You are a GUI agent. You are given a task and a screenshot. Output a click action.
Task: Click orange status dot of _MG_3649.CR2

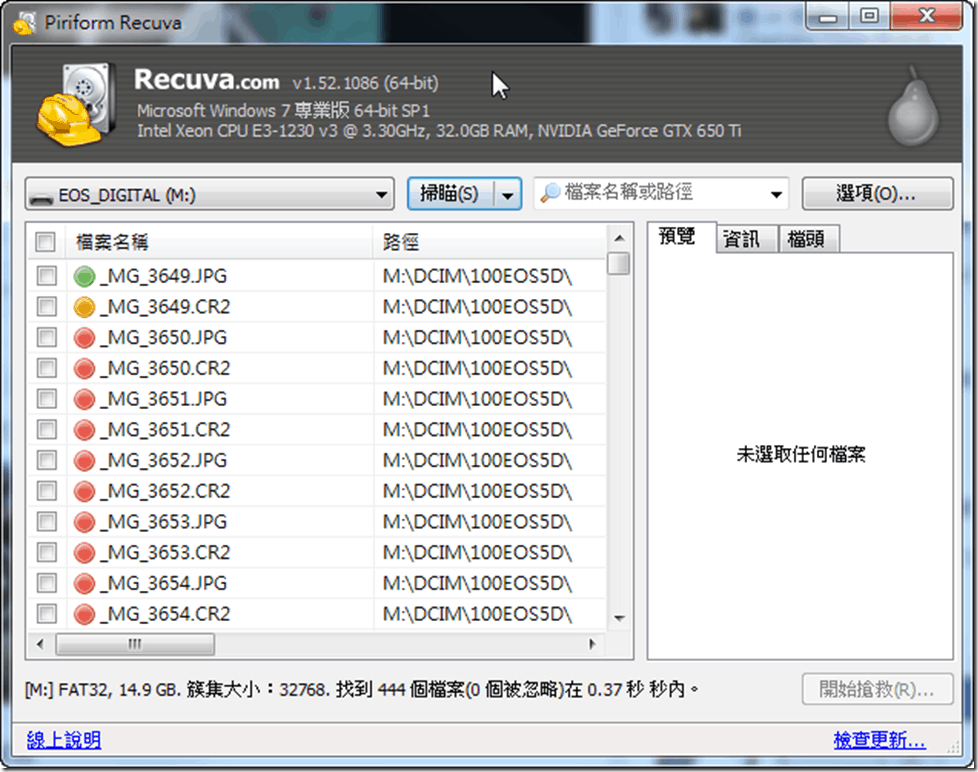coord(85,307)
